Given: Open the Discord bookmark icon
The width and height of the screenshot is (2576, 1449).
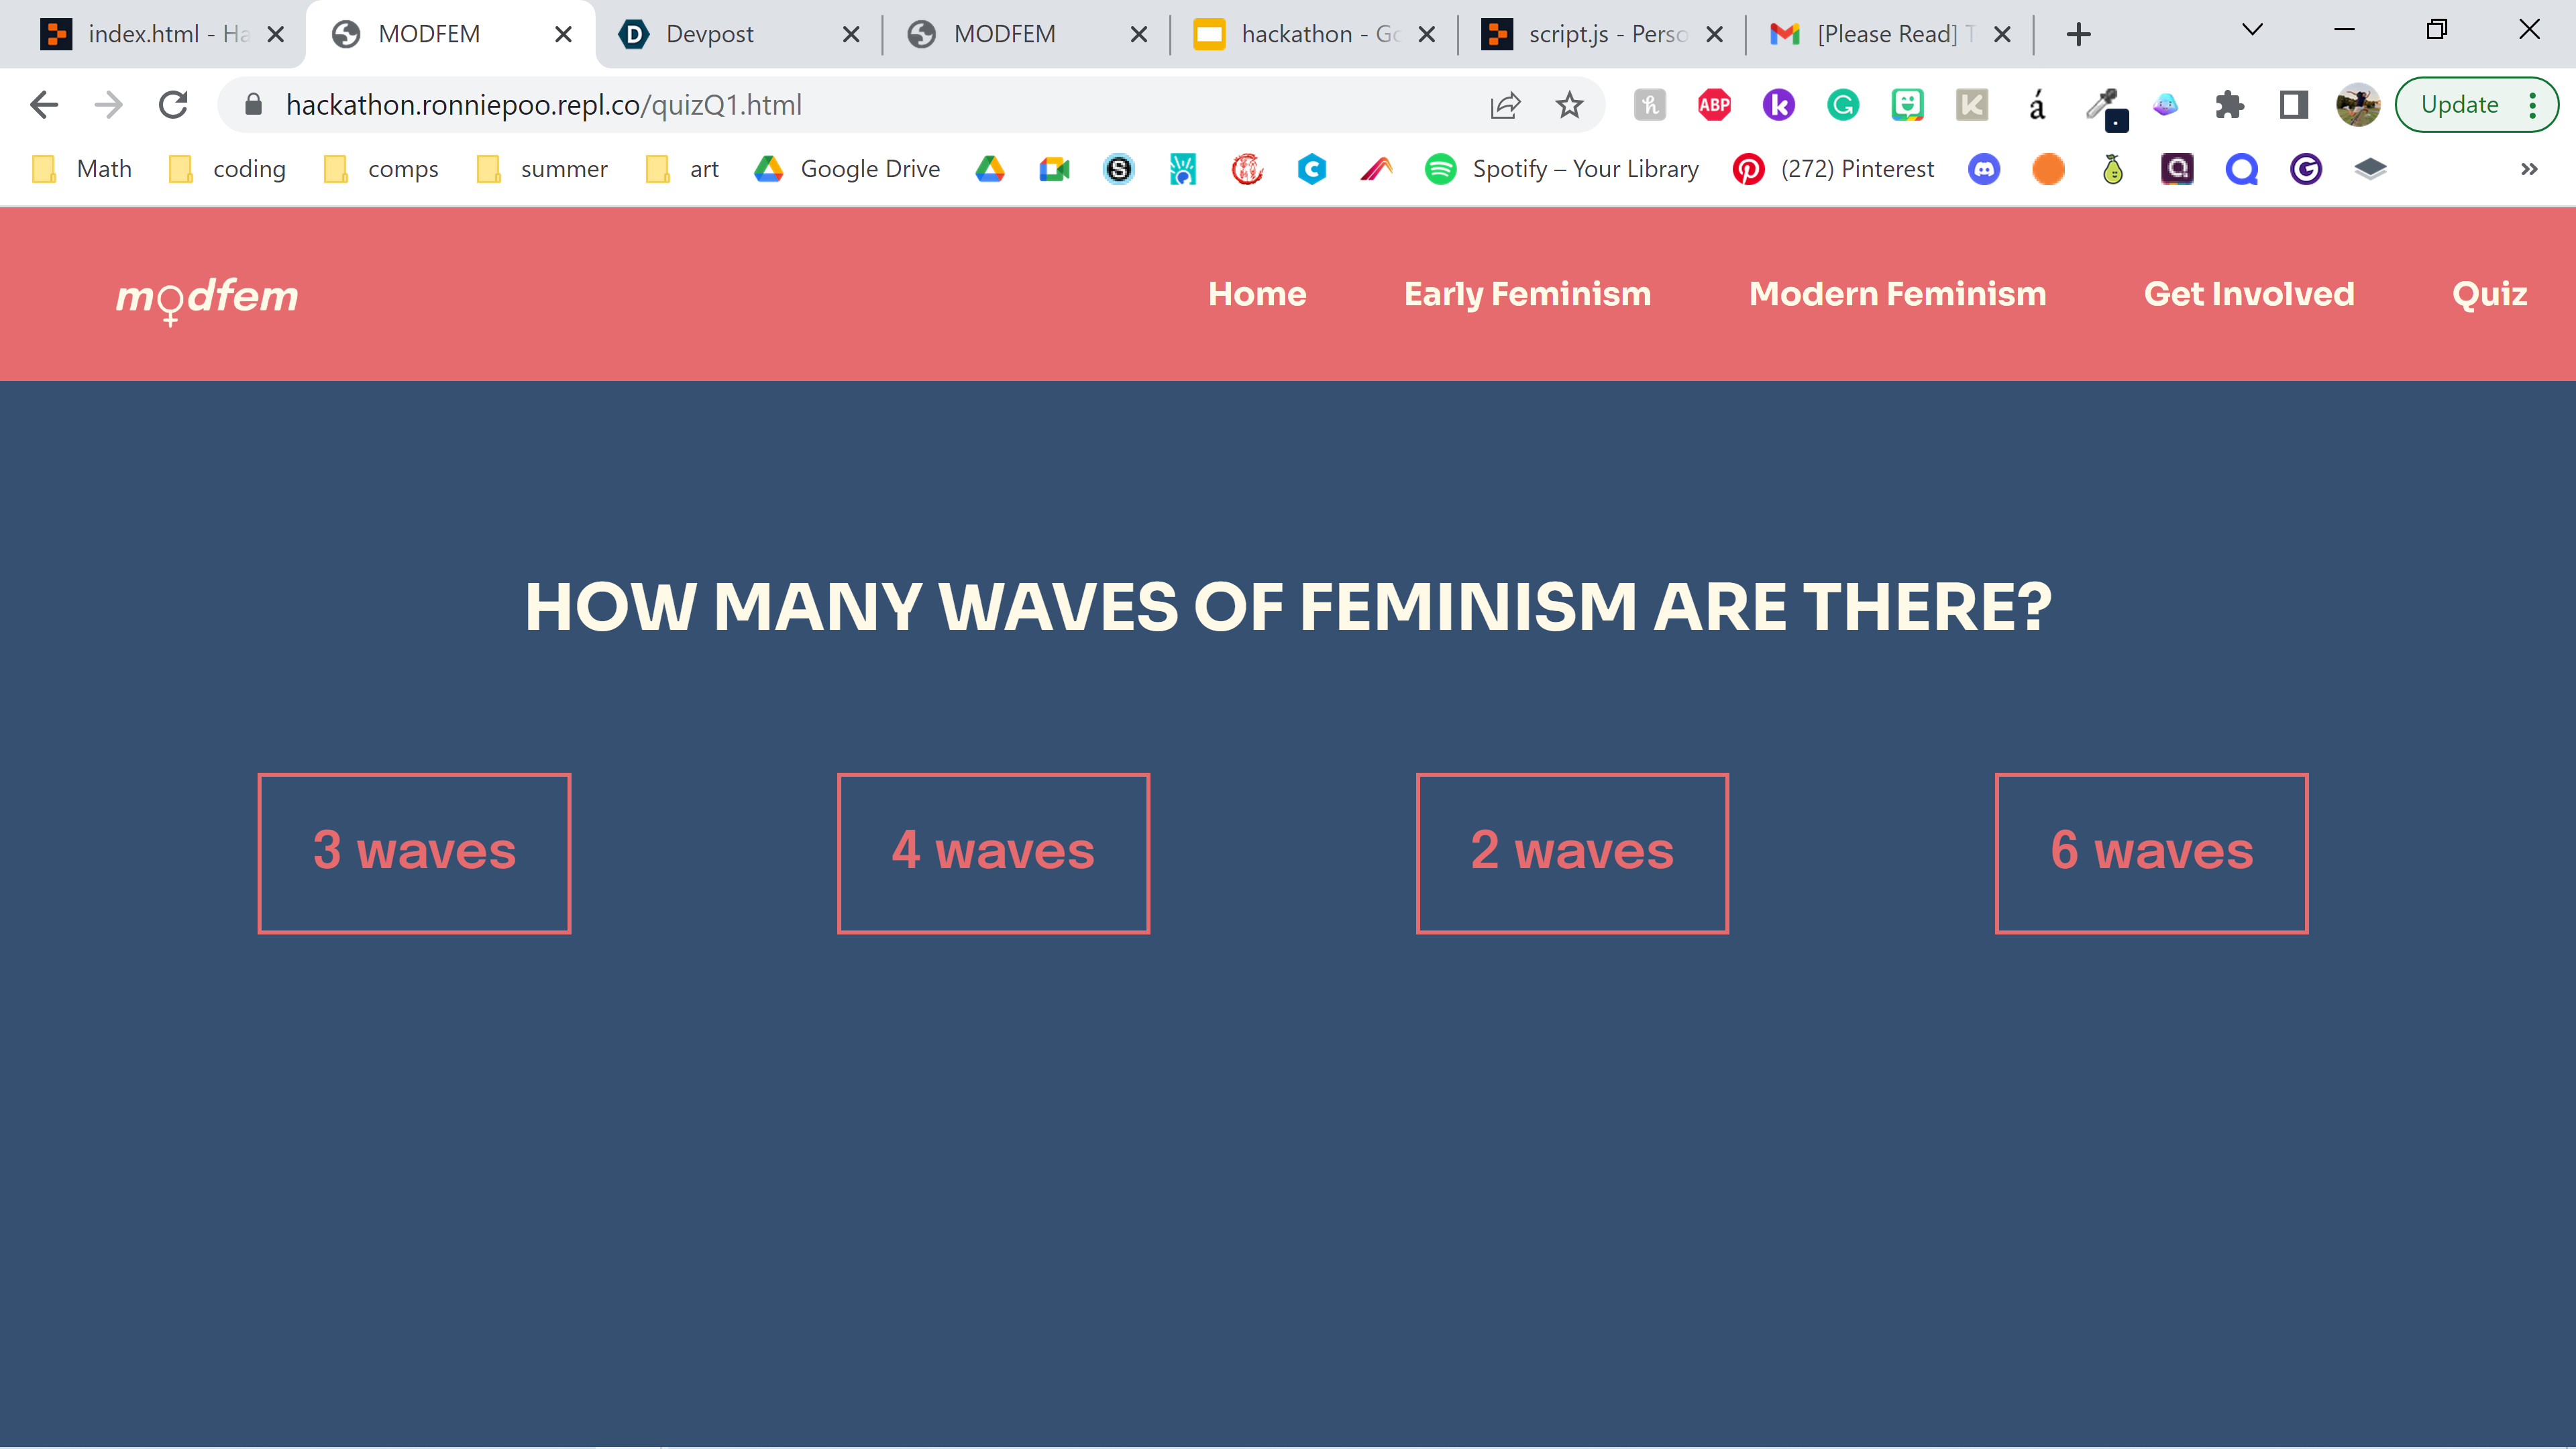Looking at the screenshot, I should tap(1984, 169).
